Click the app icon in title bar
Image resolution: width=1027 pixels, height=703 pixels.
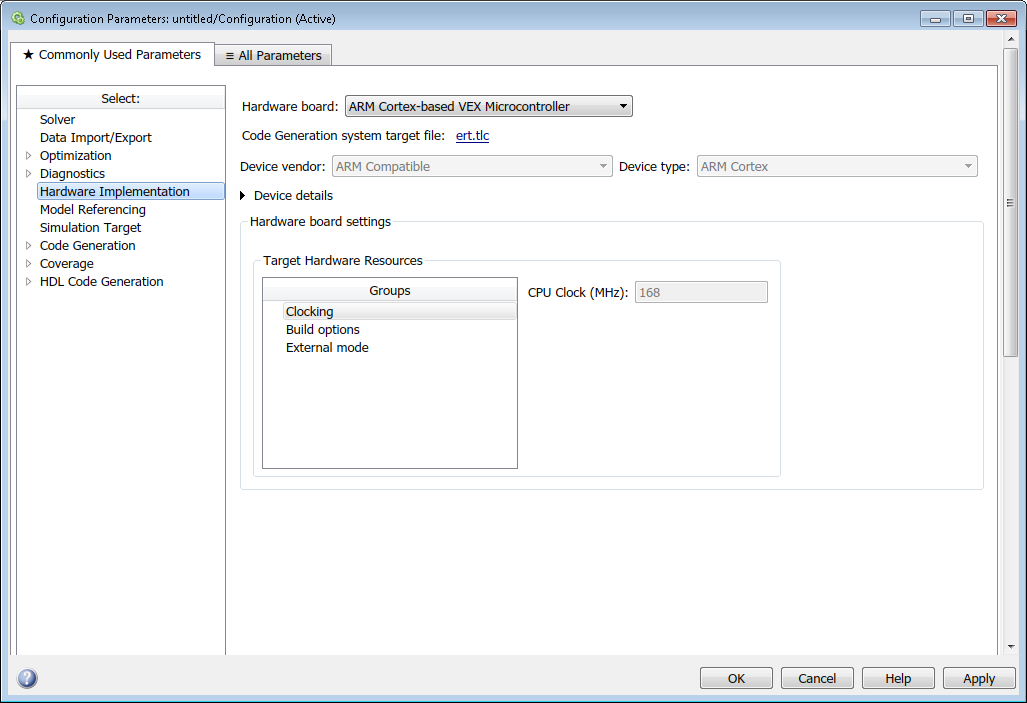pyautogui.click(x=17, y=18)
